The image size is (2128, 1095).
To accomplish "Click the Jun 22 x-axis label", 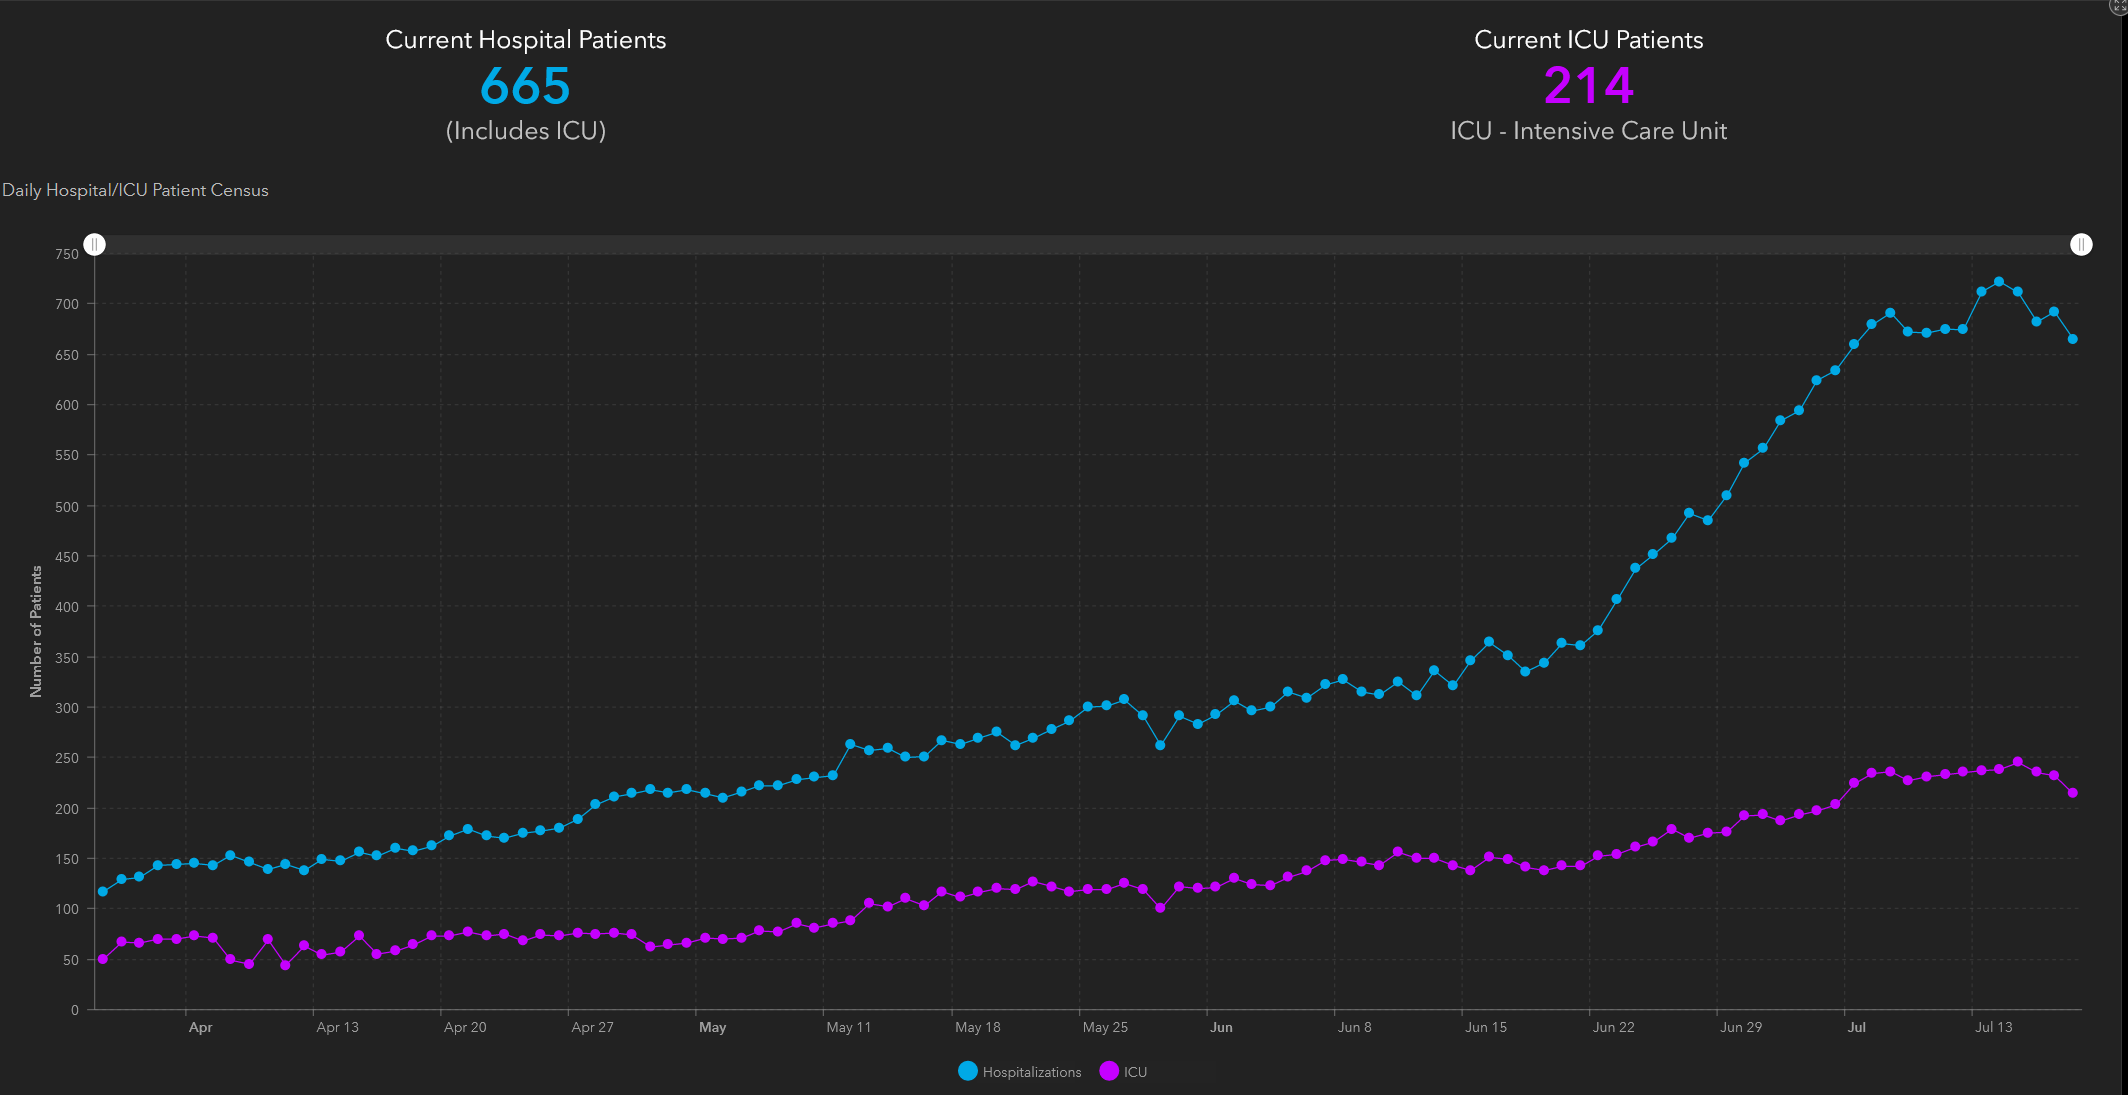I will click(1613, 1027).
